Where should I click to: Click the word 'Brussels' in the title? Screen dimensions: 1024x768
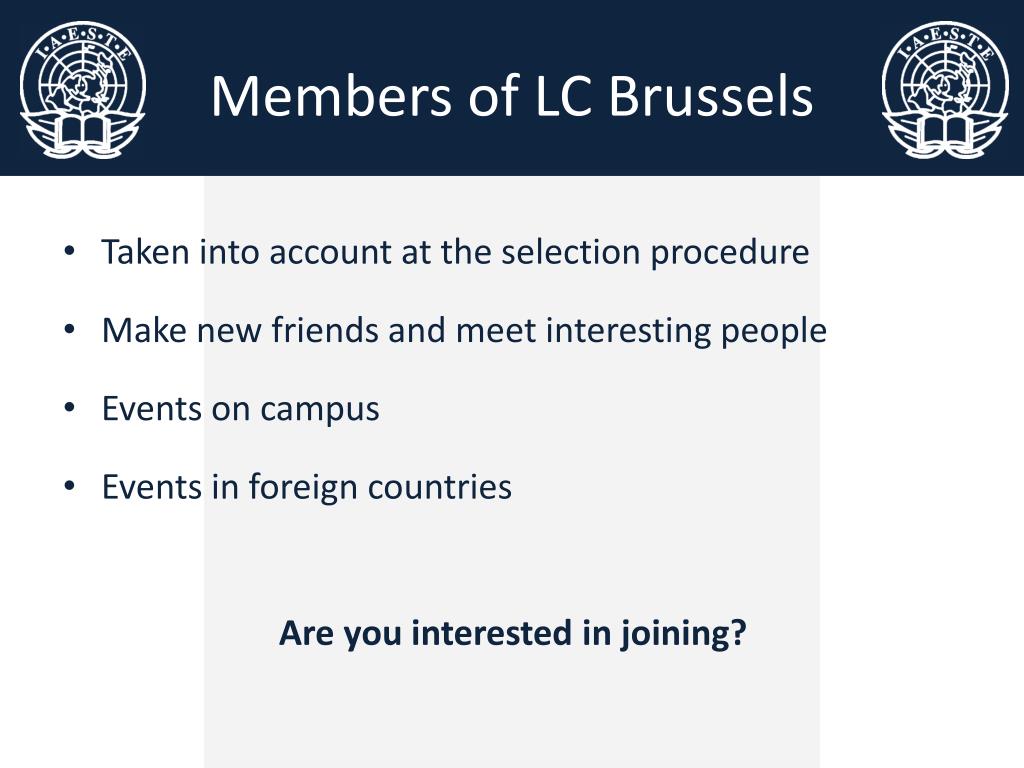[x=711, y=96]
